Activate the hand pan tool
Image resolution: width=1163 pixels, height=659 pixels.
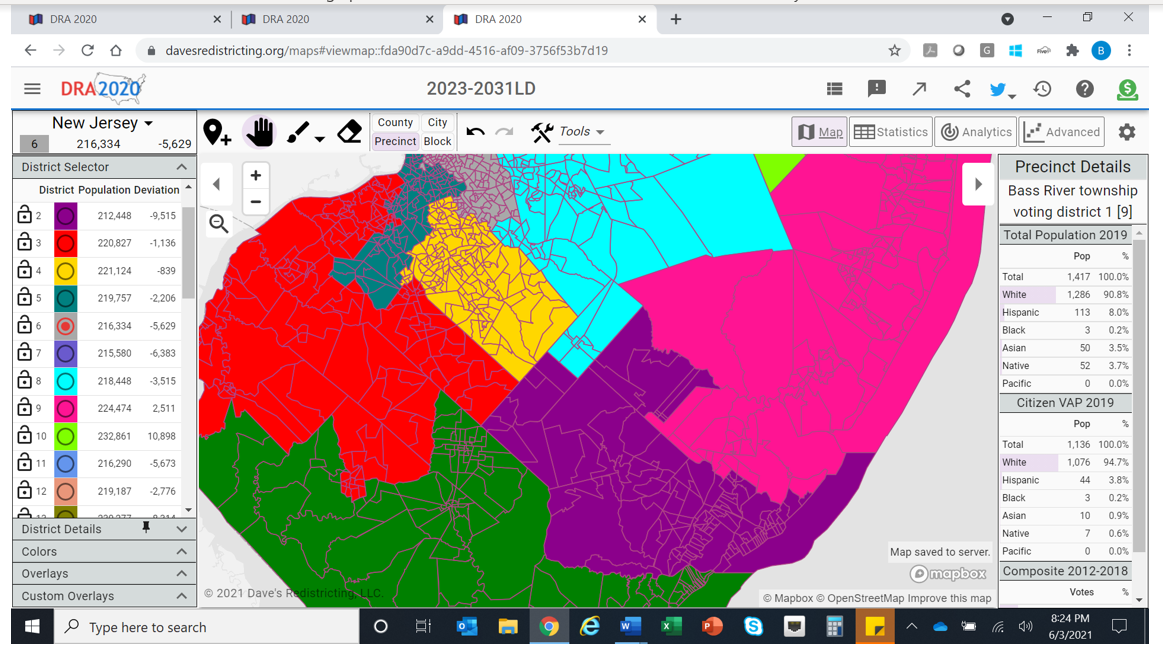(x=259, y=132)
